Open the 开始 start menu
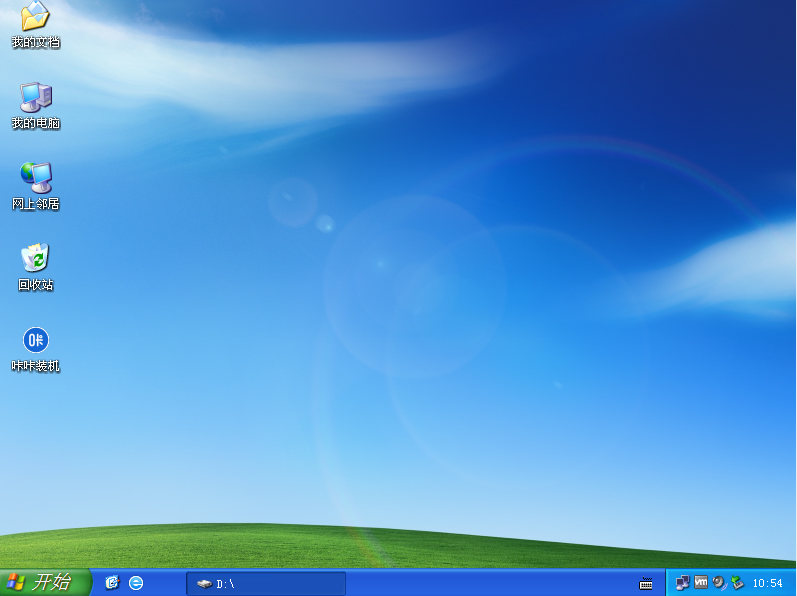 (45, 582)
